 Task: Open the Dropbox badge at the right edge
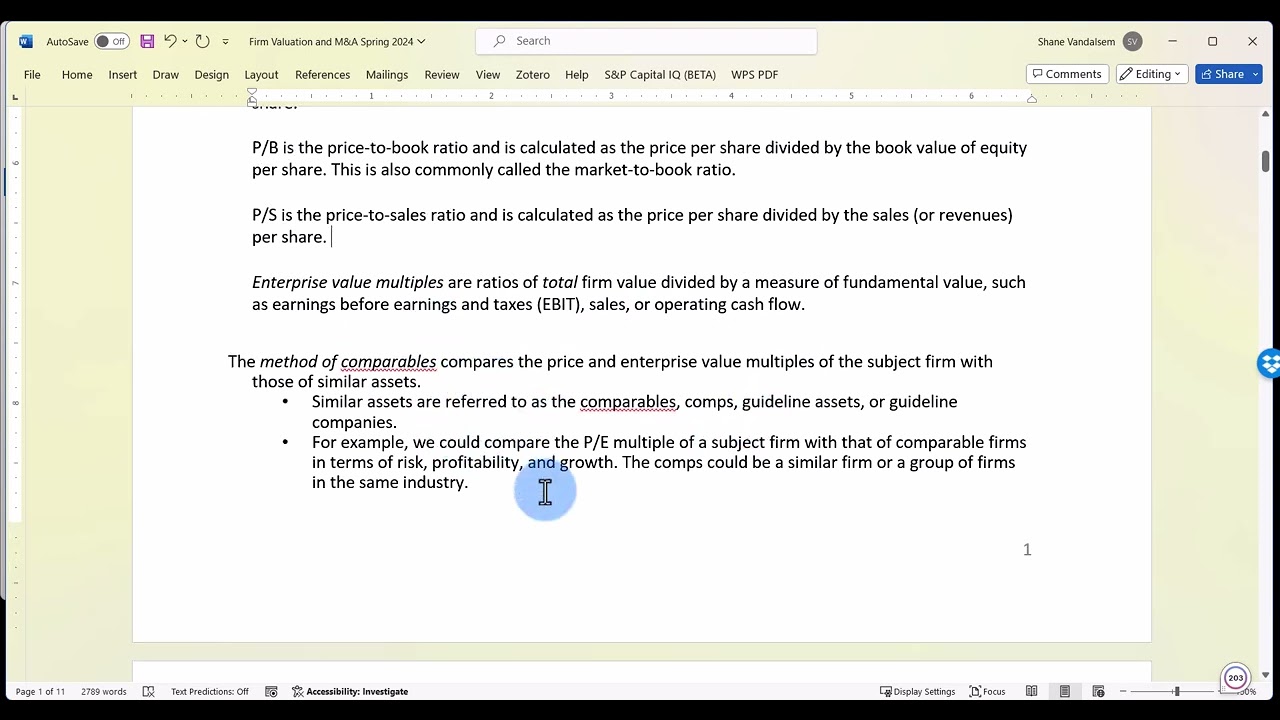click(x=1269, y=363)
